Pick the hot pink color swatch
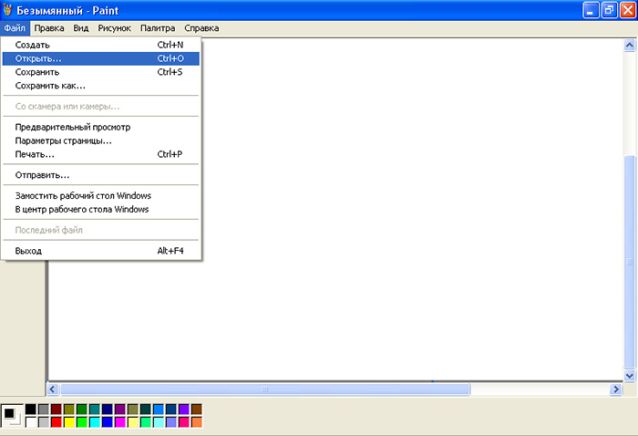The image size is (638, 436). [184, 422]
